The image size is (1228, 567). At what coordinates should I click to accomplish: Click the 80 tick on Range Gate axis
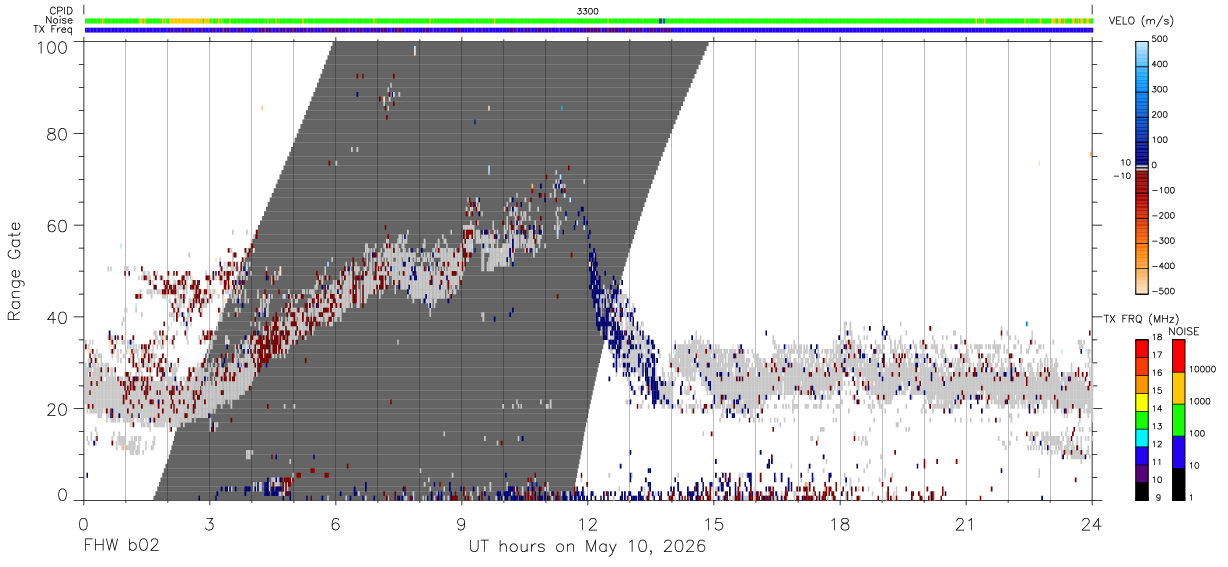(x=58, y=134)
